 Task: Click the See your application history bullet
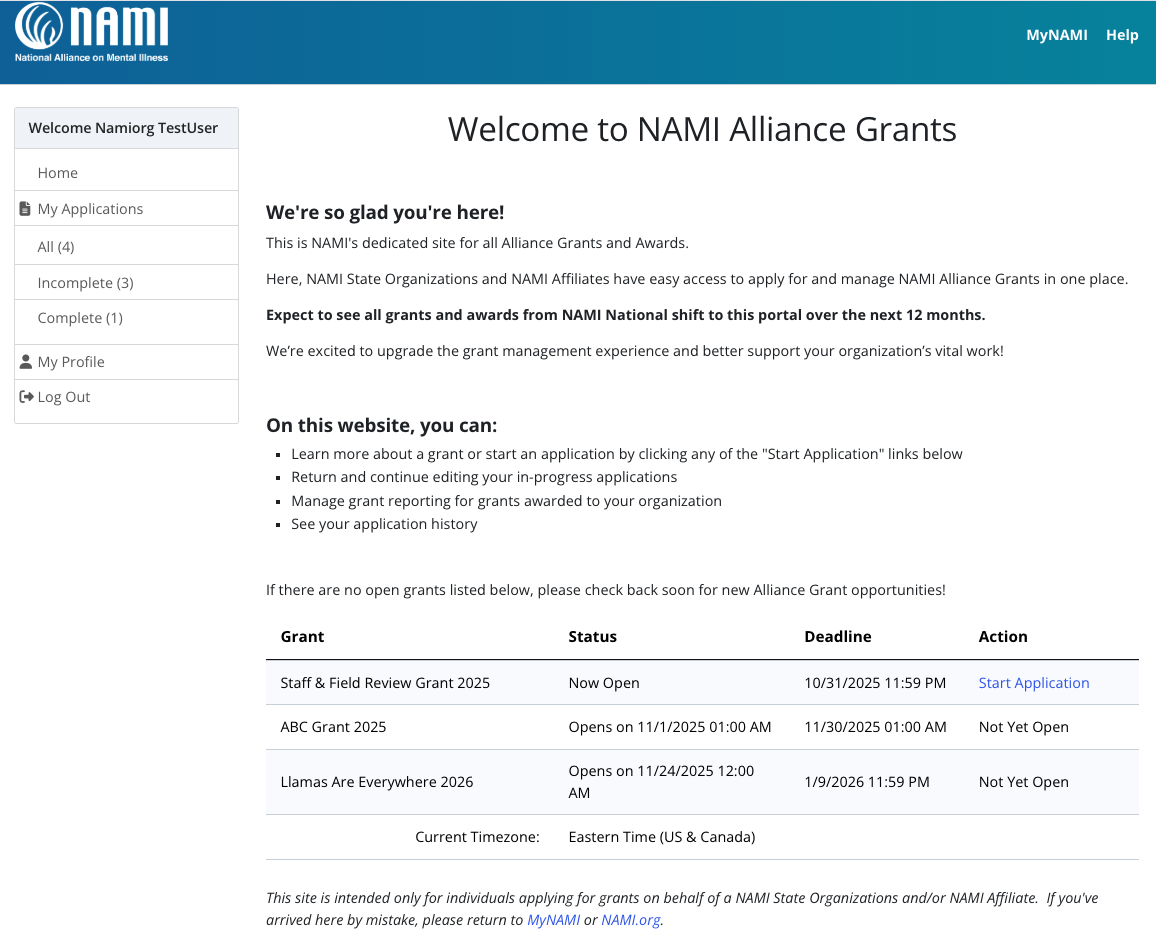(384, 524)
